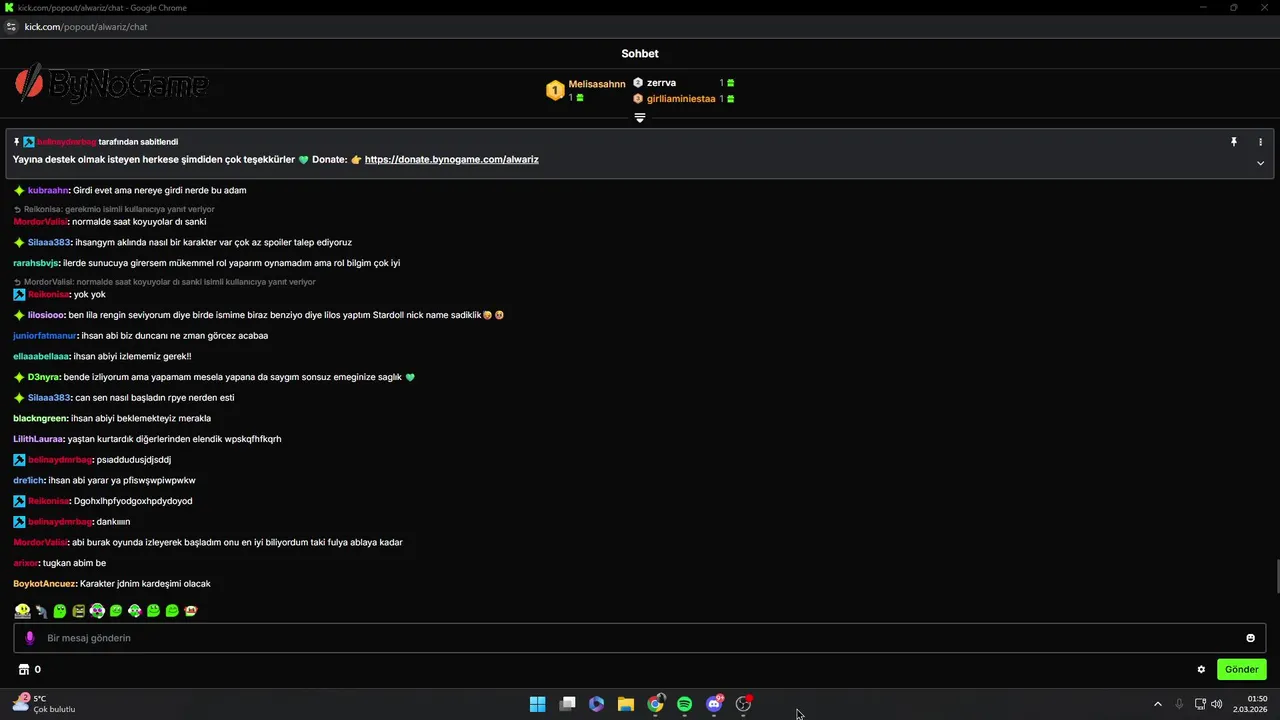This screenshot has height=720, width=1280.
Task: Click username ellaaabellaaa in chat
Action: tap(41, 356)
